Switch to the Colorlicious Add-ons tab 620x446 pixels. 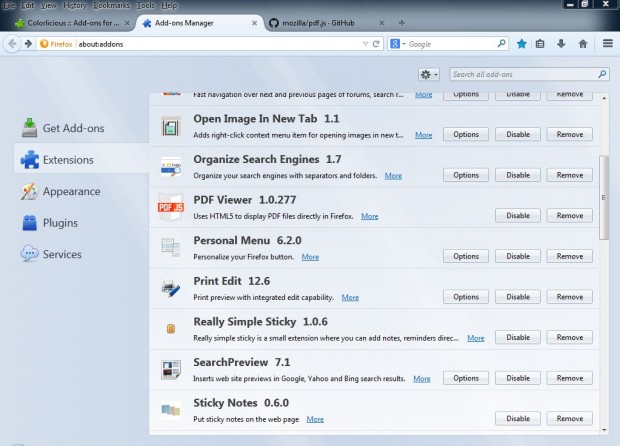click(73, 23)
